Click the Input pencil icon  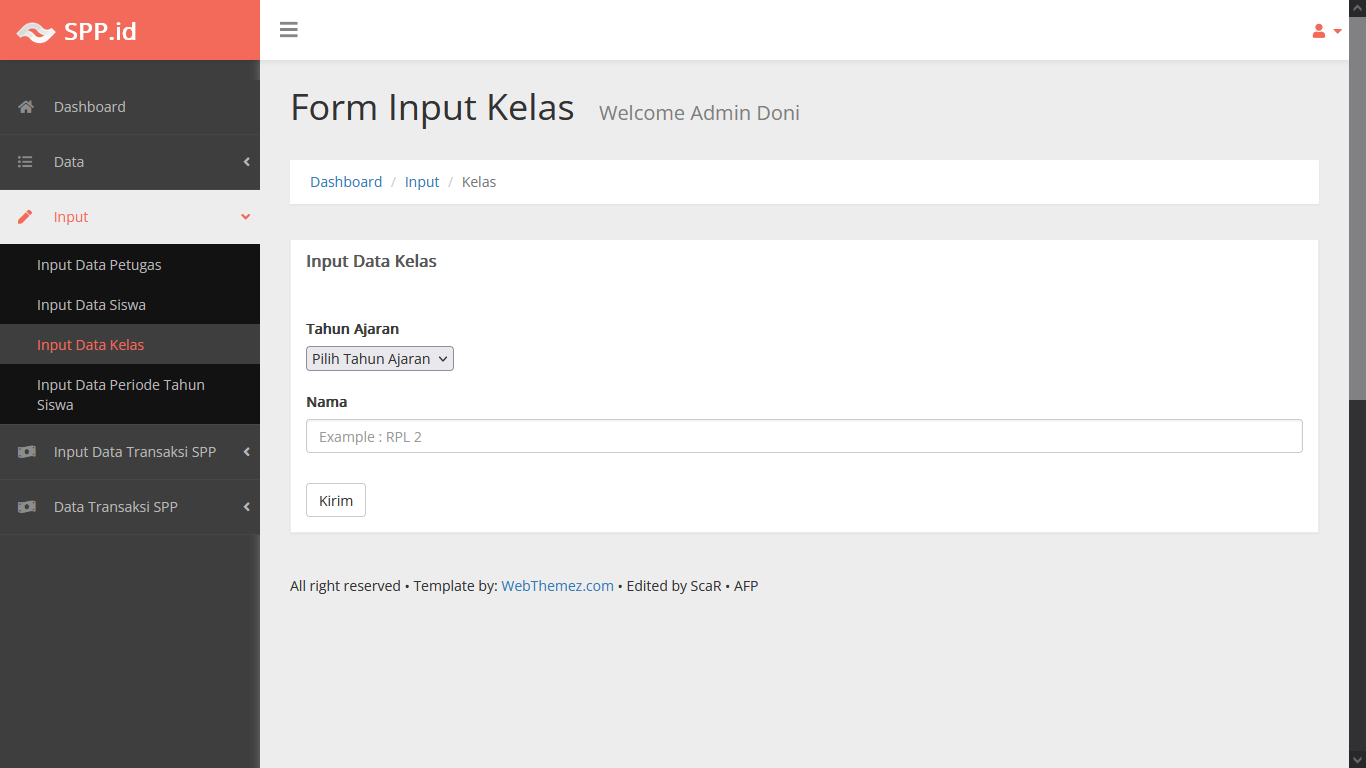tap(26, 217)
